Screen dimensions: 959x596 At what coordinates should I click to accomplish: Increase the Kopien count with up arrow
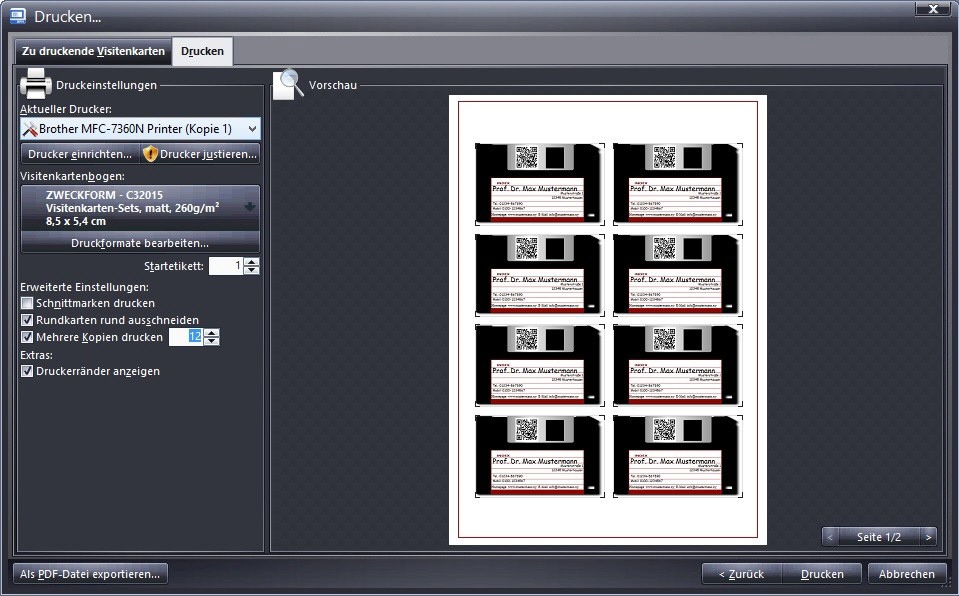(x=212, y=332)
